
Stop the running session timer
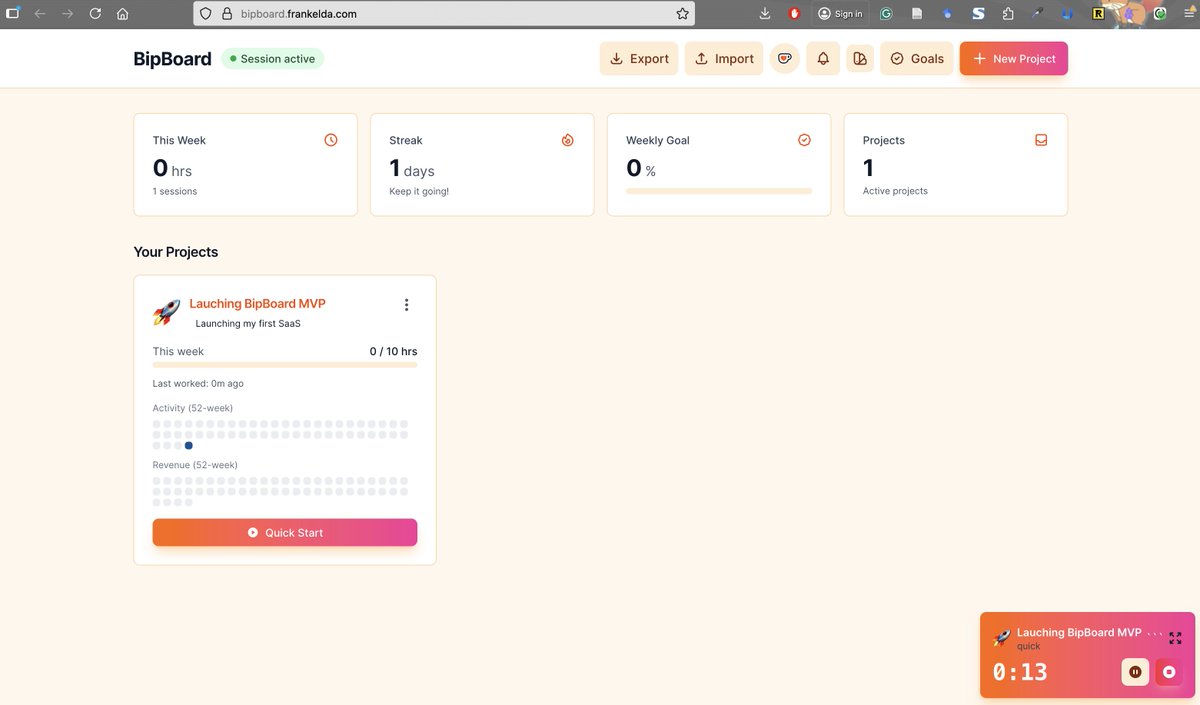click(1169, 672)
